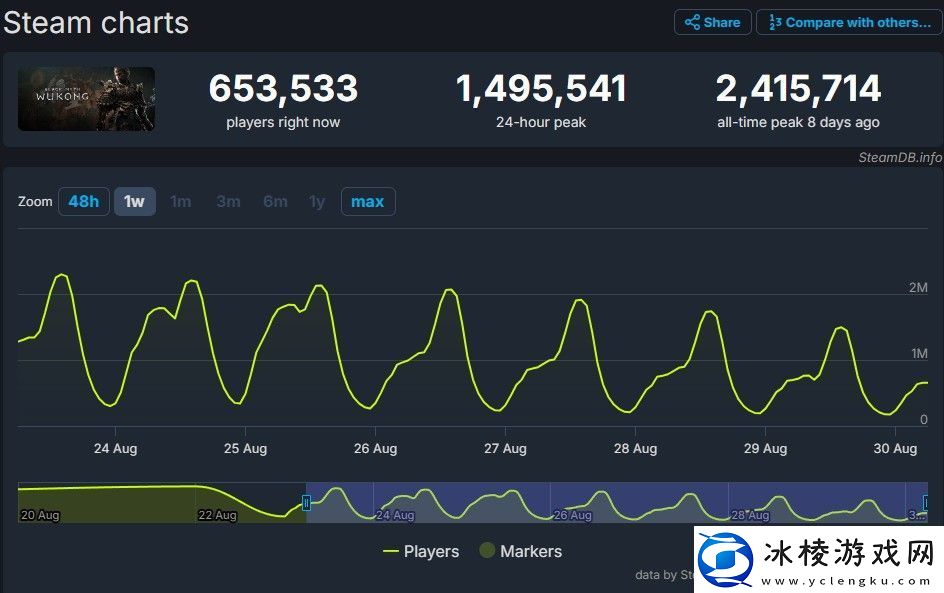Click the Compare with others button

coord(848,22)
